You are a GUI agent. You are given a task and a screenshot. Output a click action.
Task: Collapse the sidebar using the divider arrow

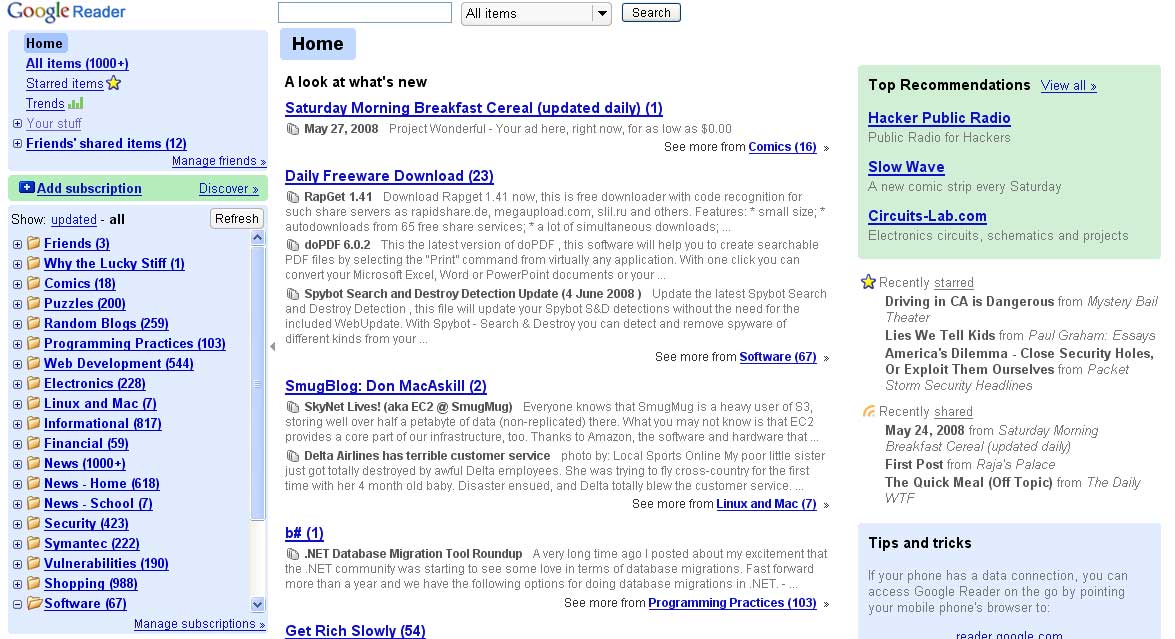tap(273, 346)
